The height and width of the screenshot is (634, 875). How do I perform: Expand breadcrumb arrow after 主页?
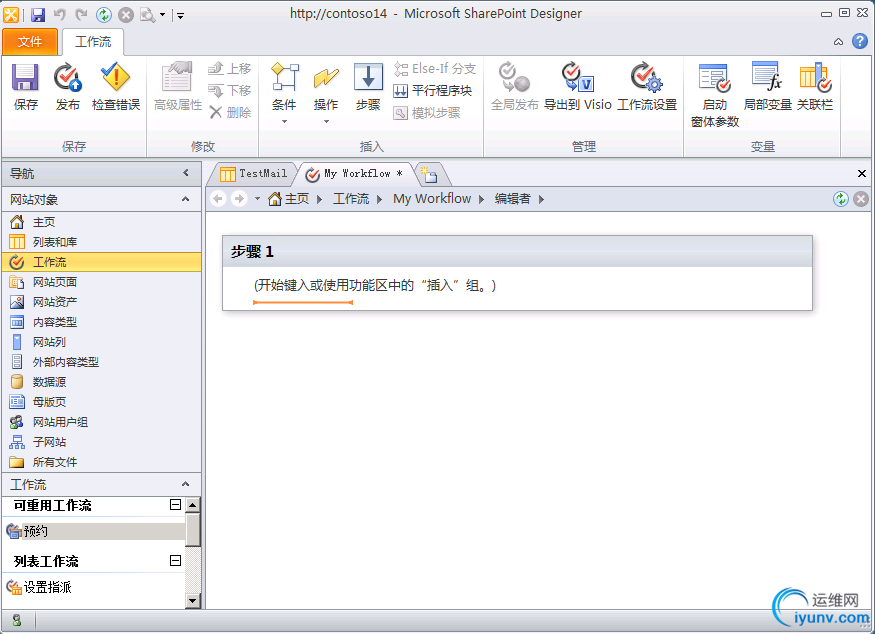click(x=319, y=199)
